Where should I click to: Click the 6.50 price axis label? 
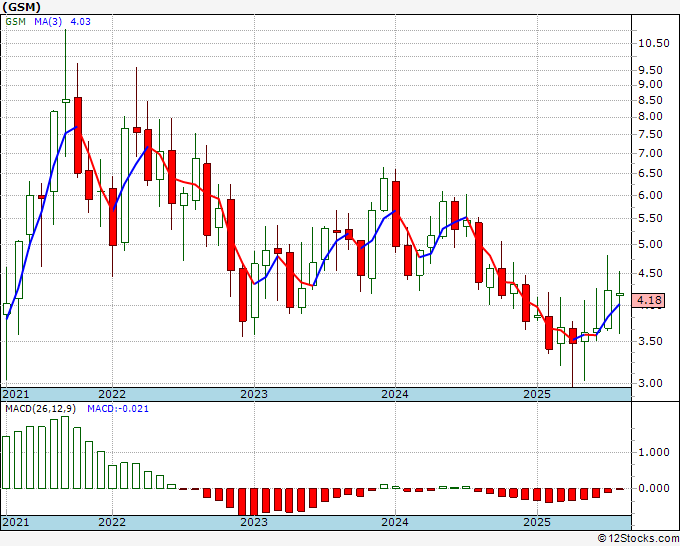[650, 173]
